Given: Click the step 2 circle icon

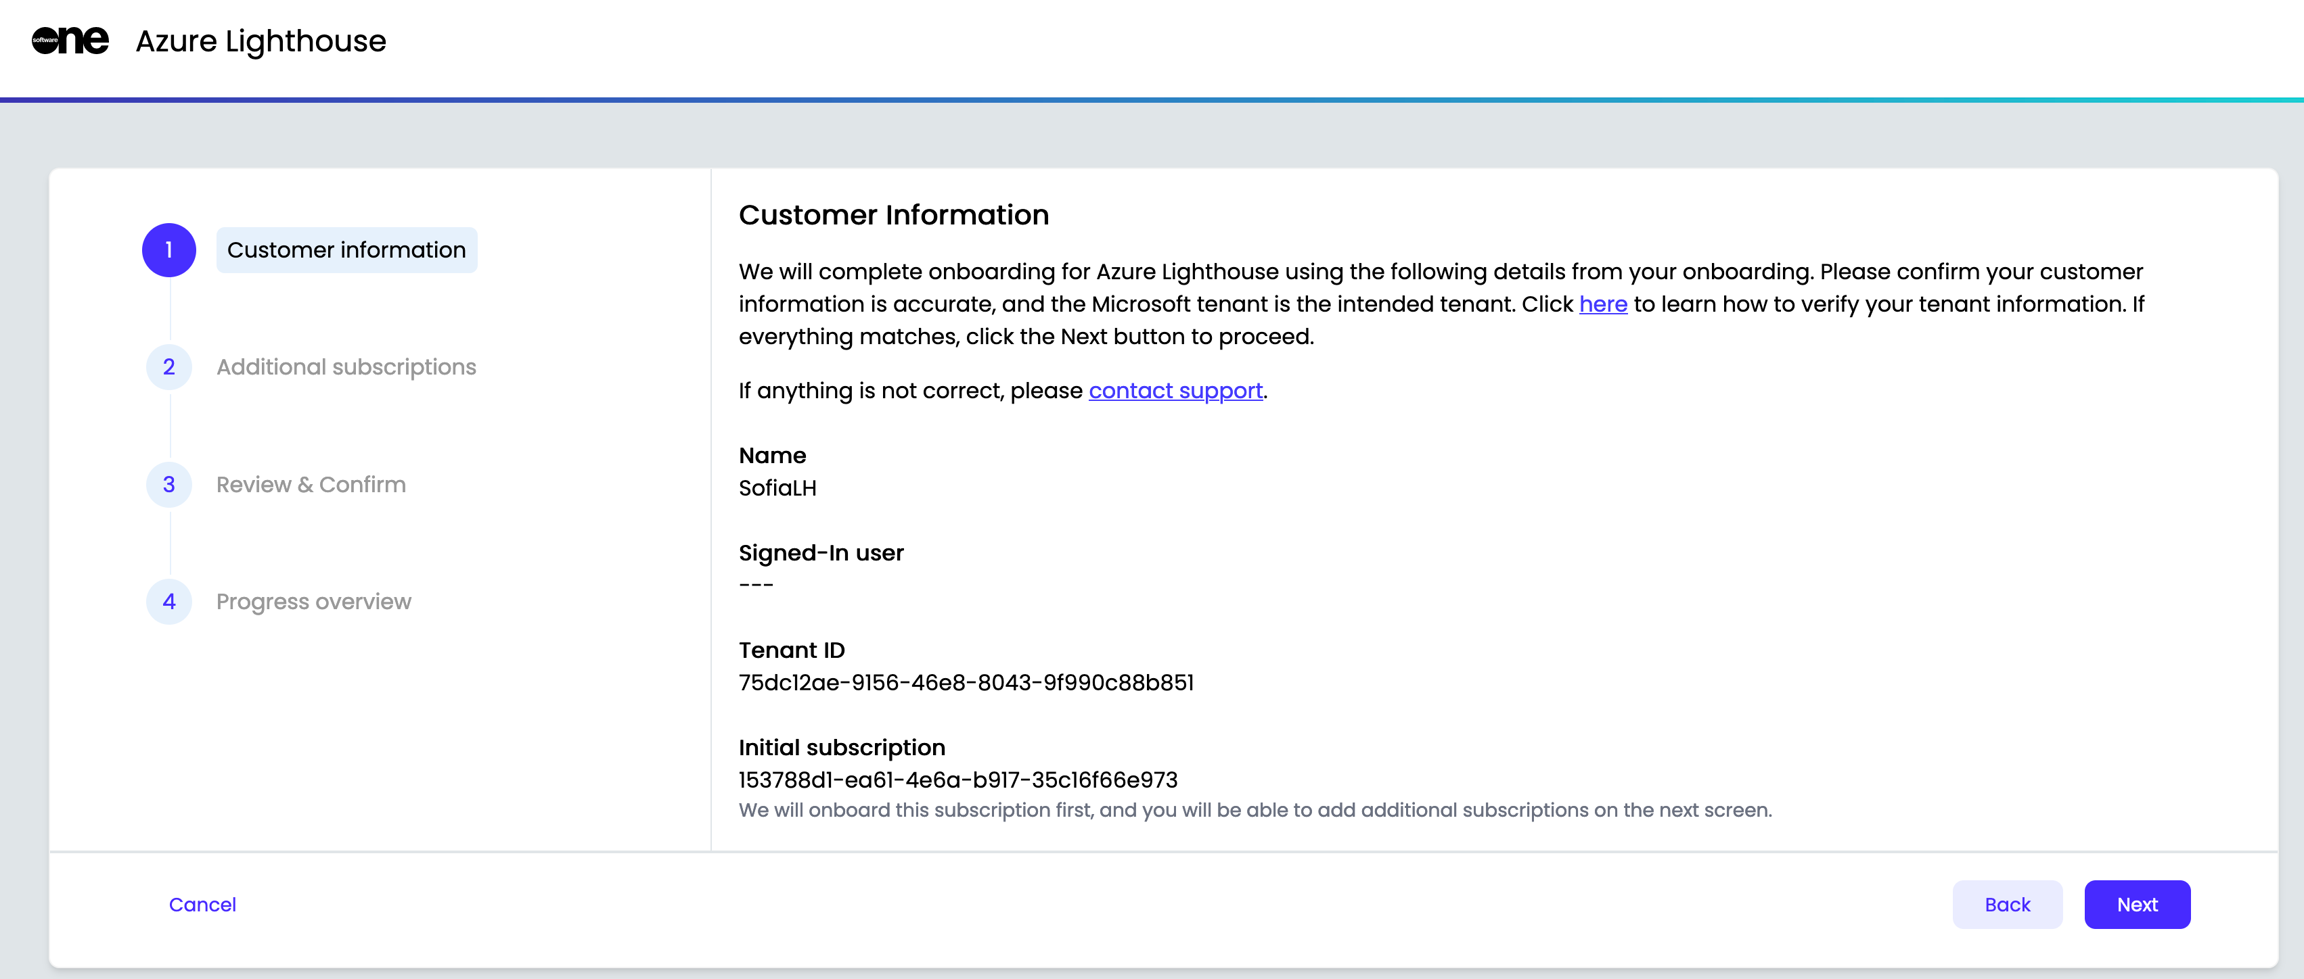Looking at the screenshot, I should click(x=169, y=367).
